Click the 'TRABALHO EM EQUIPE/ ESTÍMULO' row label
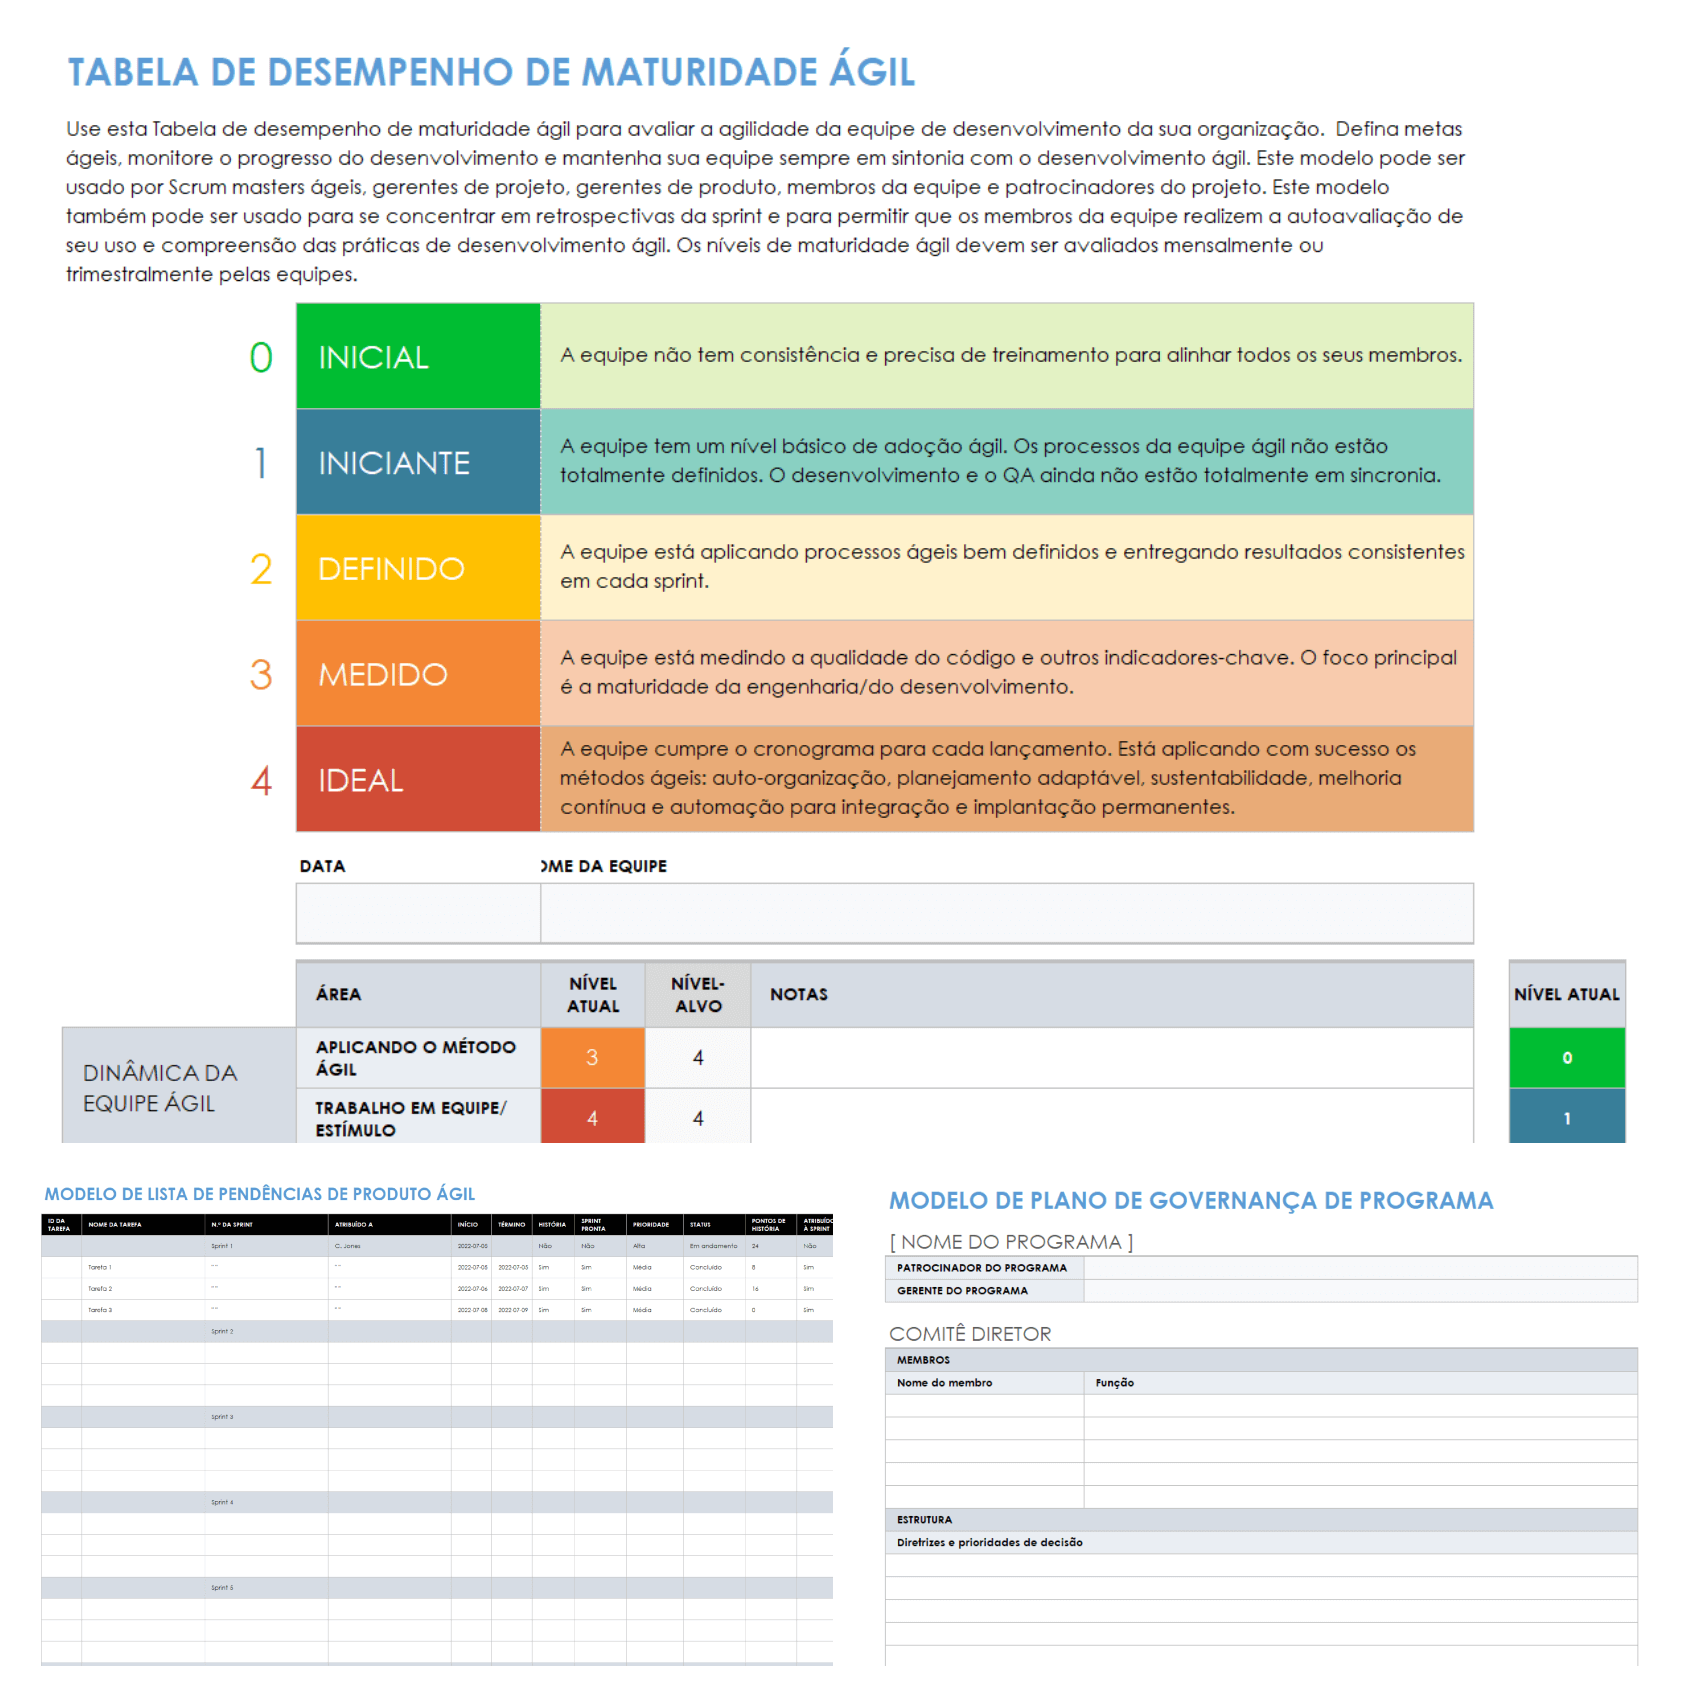 click(418, 1117)
